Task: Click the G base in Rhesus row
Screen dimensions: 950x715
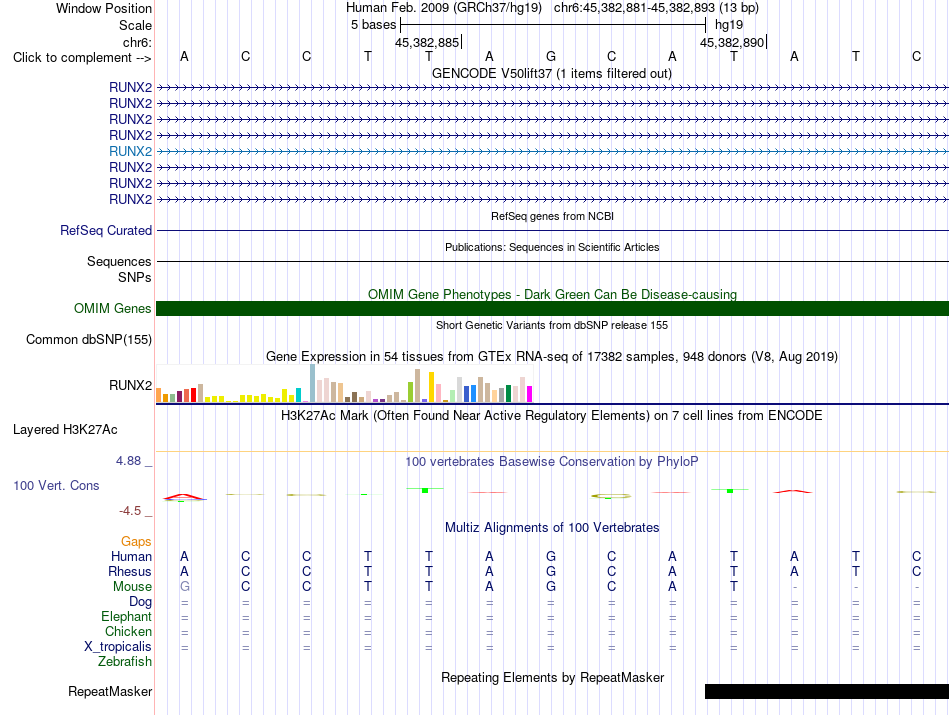Action: 551,571
